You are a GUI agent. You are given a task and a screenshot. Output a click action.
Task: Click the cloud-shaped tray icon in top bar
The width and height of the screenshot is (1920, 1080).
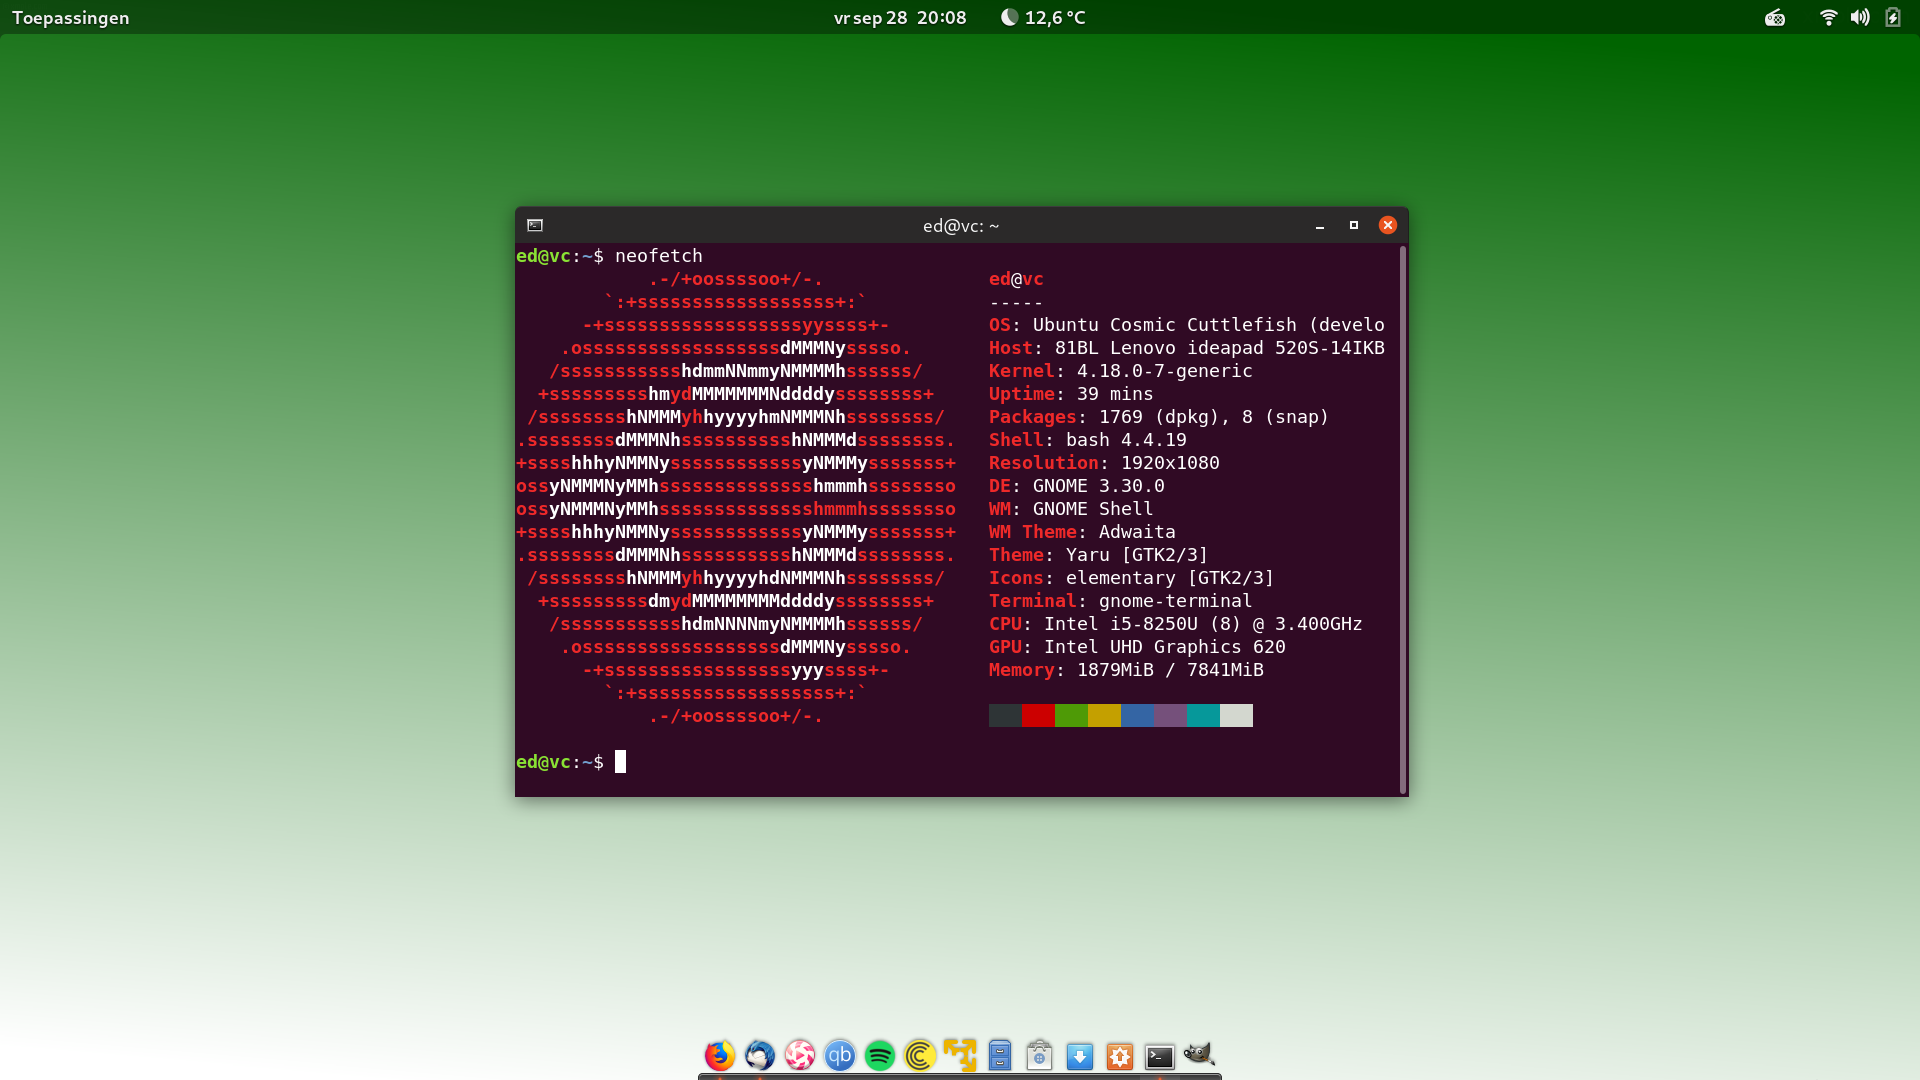[x=1775, y=17]
